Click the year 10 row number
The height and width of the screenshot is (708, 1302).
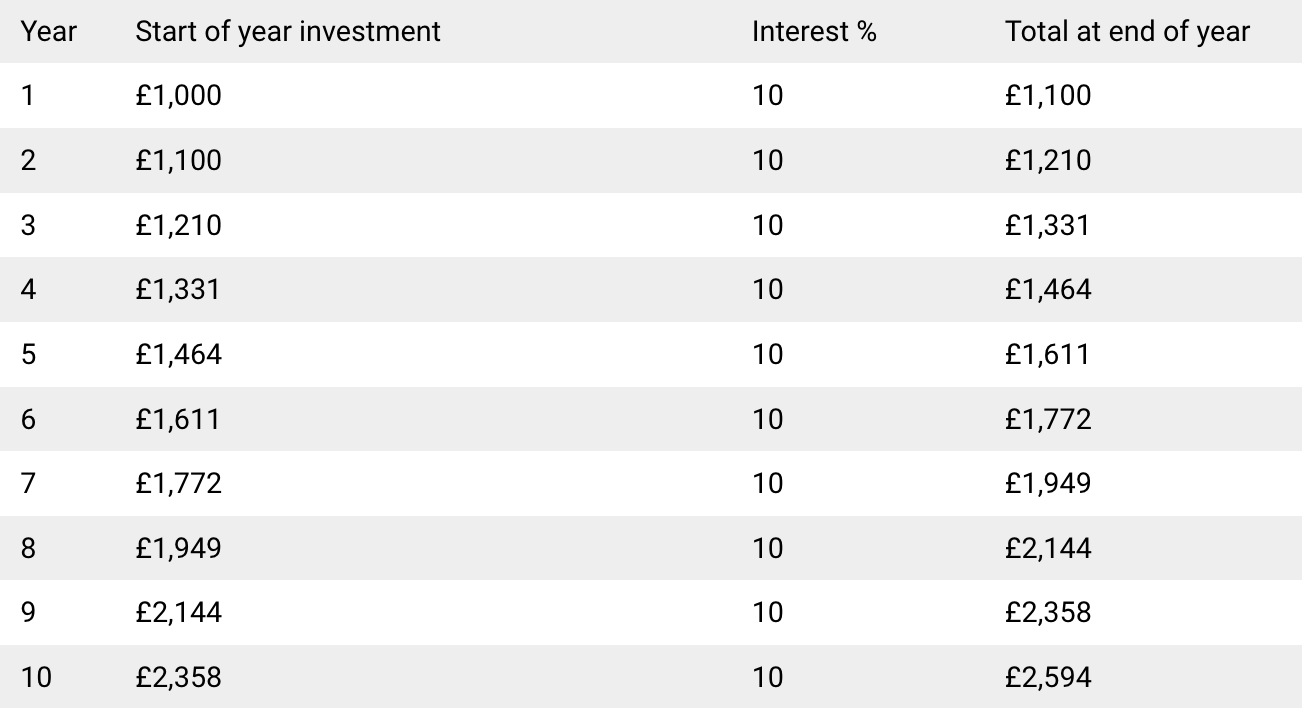(x=36, y=678)
